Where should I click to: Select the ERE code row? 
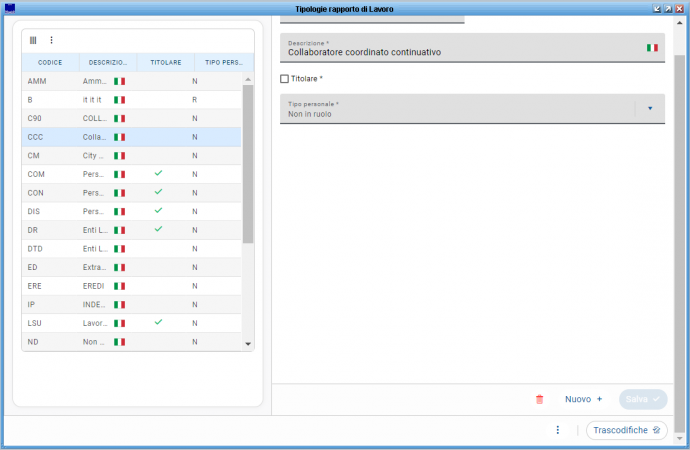132,286
